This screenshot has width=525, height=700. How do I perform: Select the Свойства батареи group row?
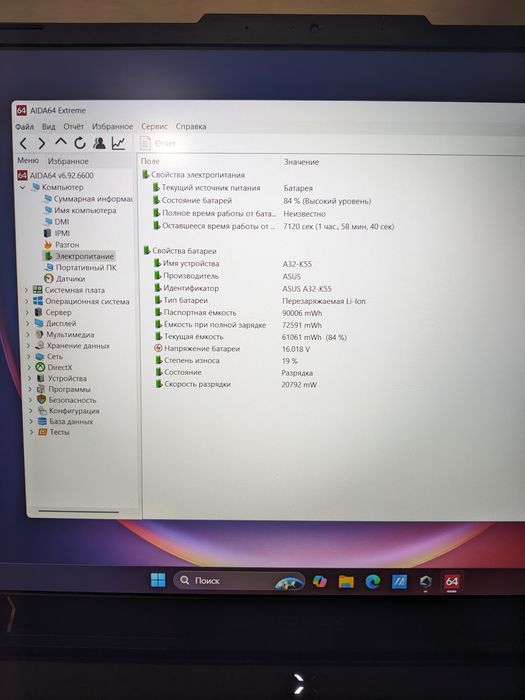click(x=180, y=251)
